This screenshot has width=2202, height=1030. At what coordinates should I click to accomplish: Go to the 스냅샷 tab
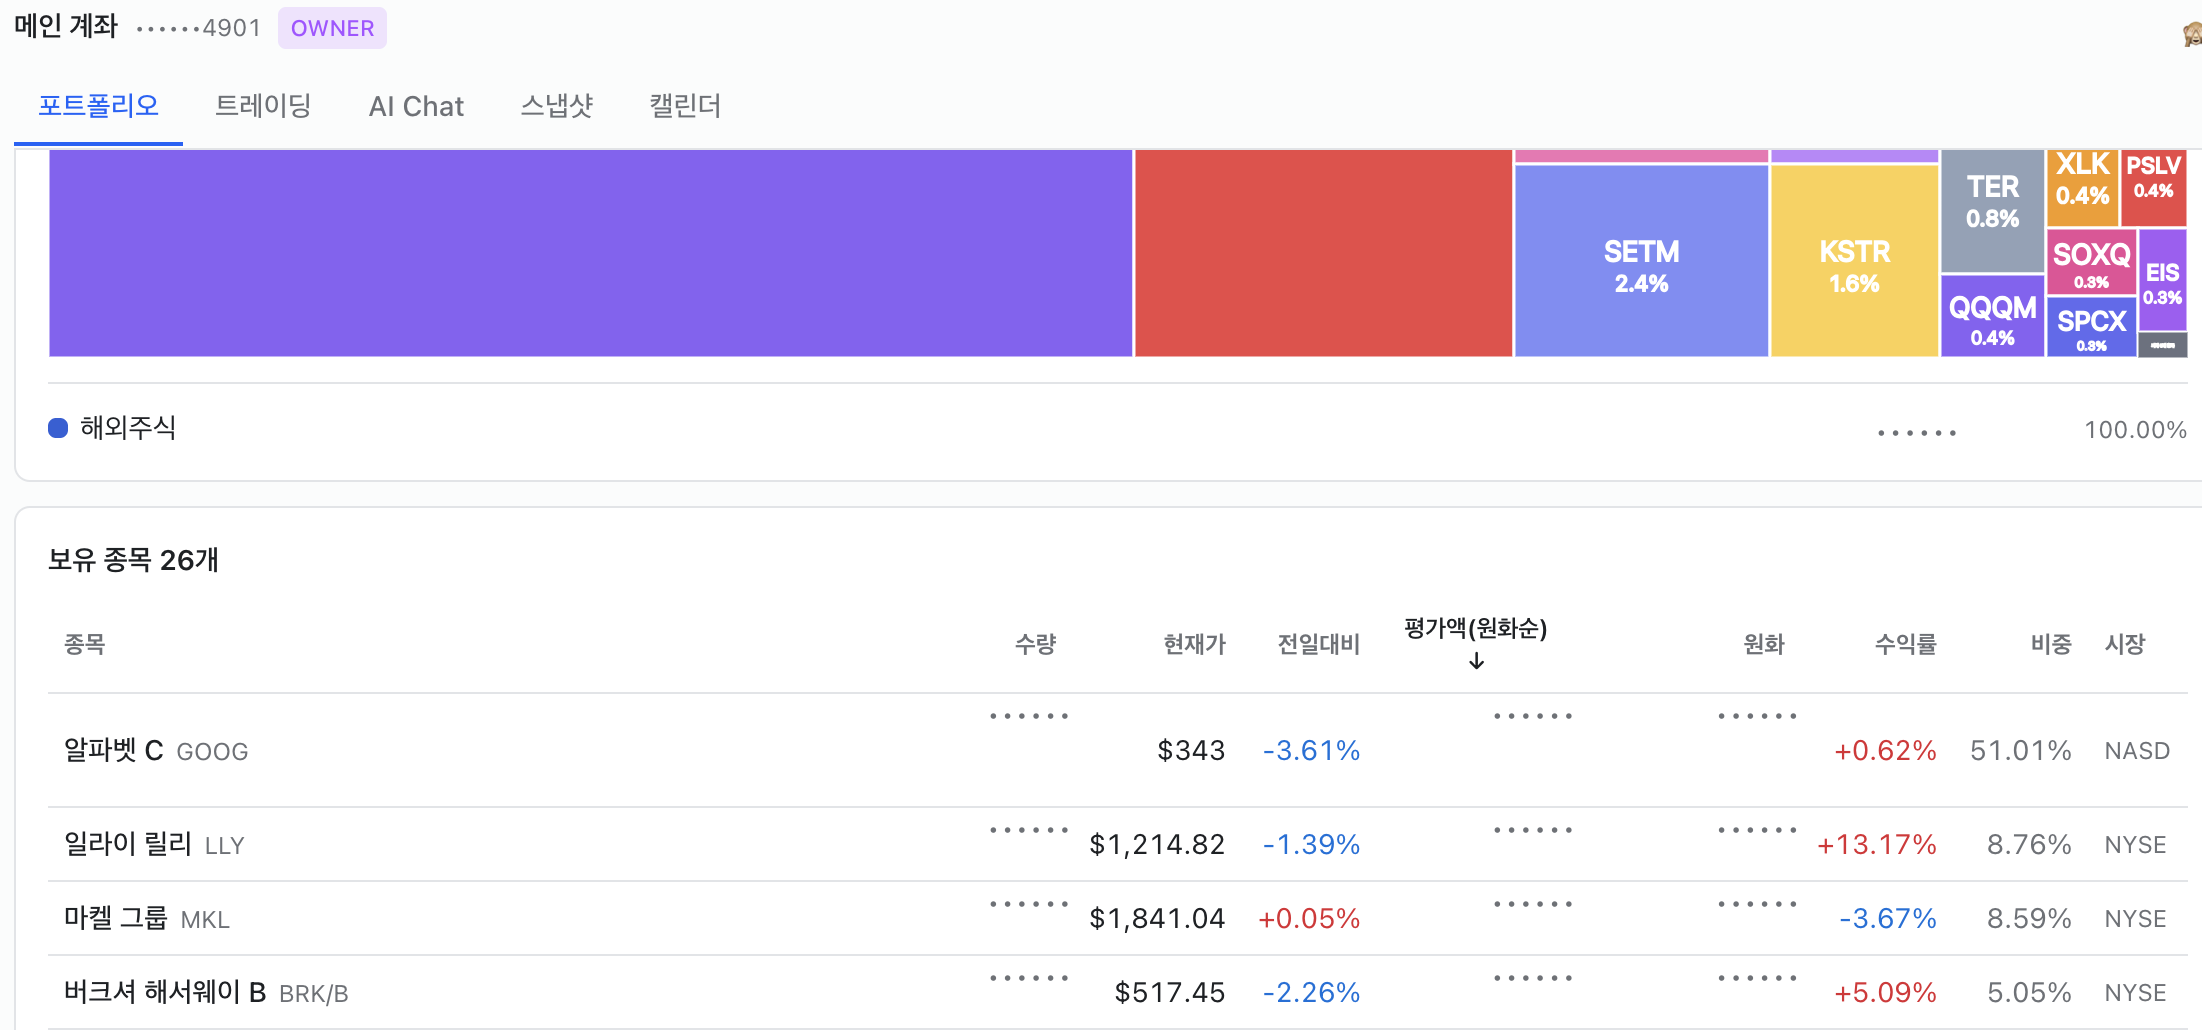pos(557,106)
